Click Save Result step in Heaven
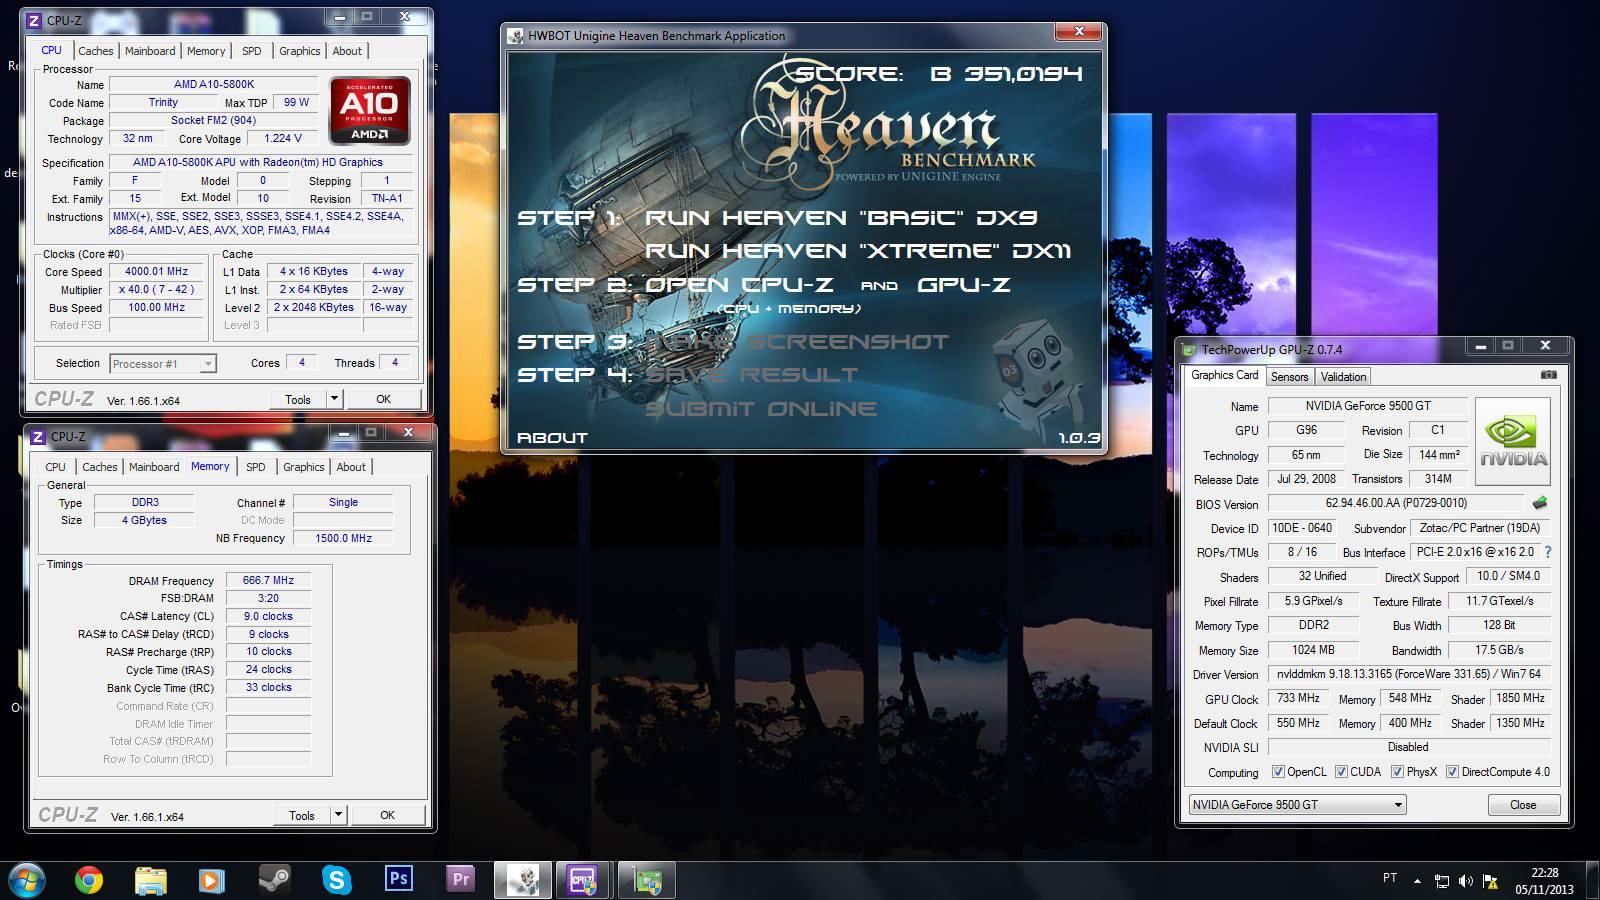Image resolution: width=1600 pixels, height=900 pixels. click(752, 375)
